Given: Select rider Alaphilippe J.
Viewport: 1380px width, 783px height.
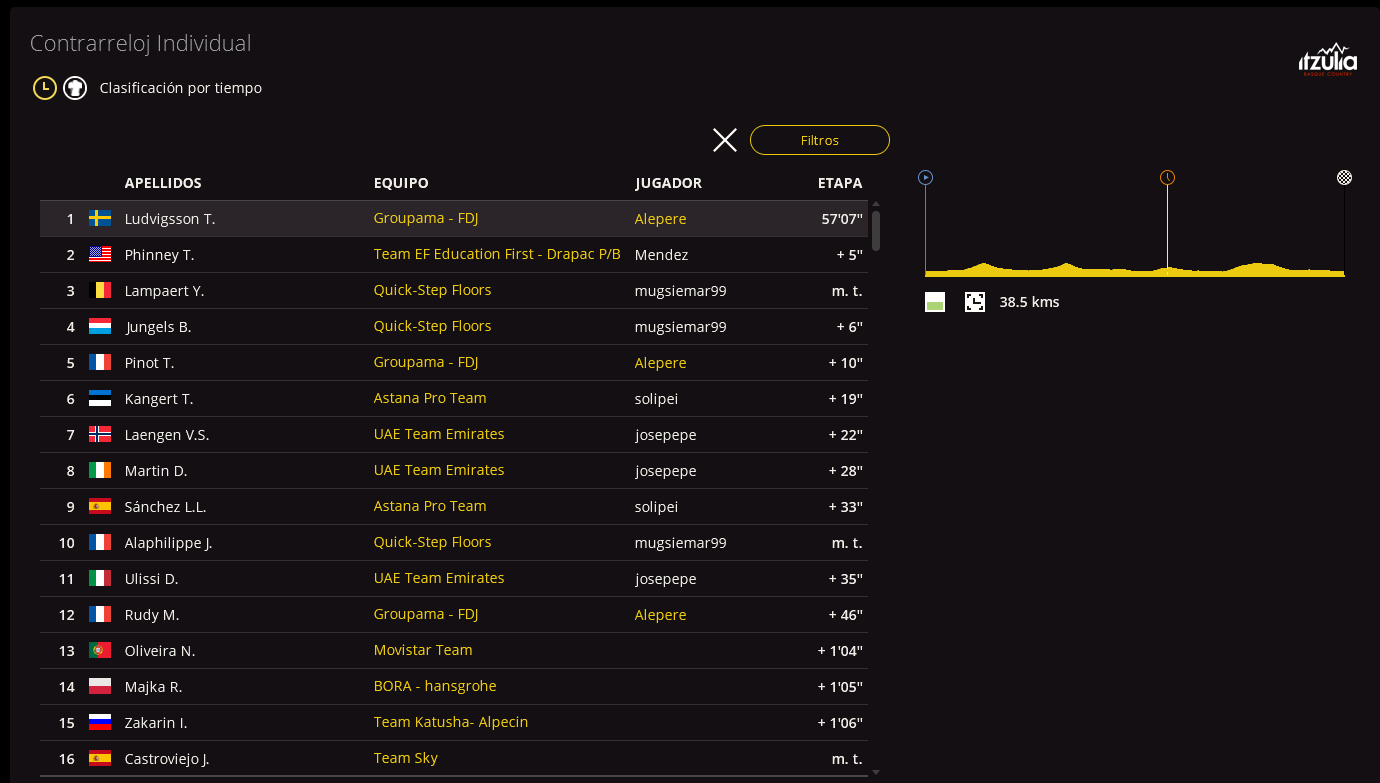Looking at the screenshot, I should pos(168,543).
